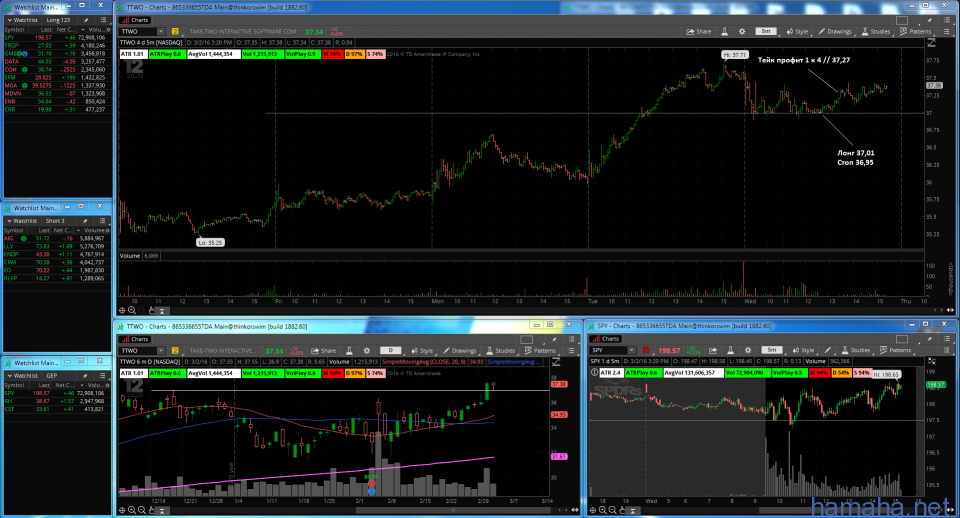Click yellow link color 2 in top chart

pos(175,31)
